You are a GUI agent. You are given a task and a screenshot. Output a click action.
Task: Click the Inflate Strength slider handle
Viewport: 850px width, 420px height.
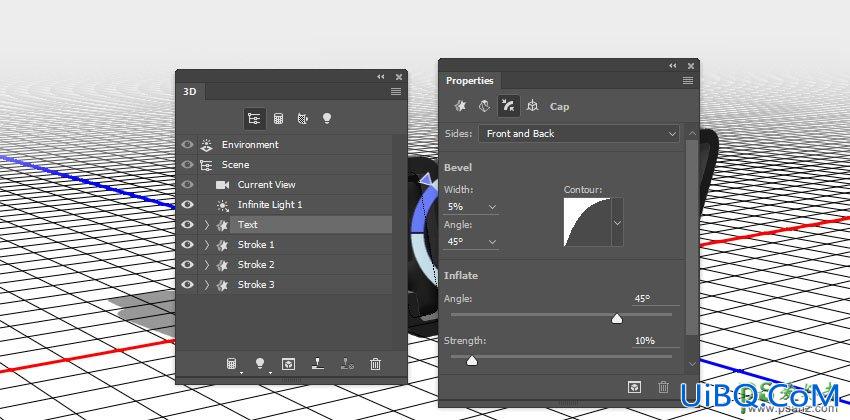(x=472, y=360)
